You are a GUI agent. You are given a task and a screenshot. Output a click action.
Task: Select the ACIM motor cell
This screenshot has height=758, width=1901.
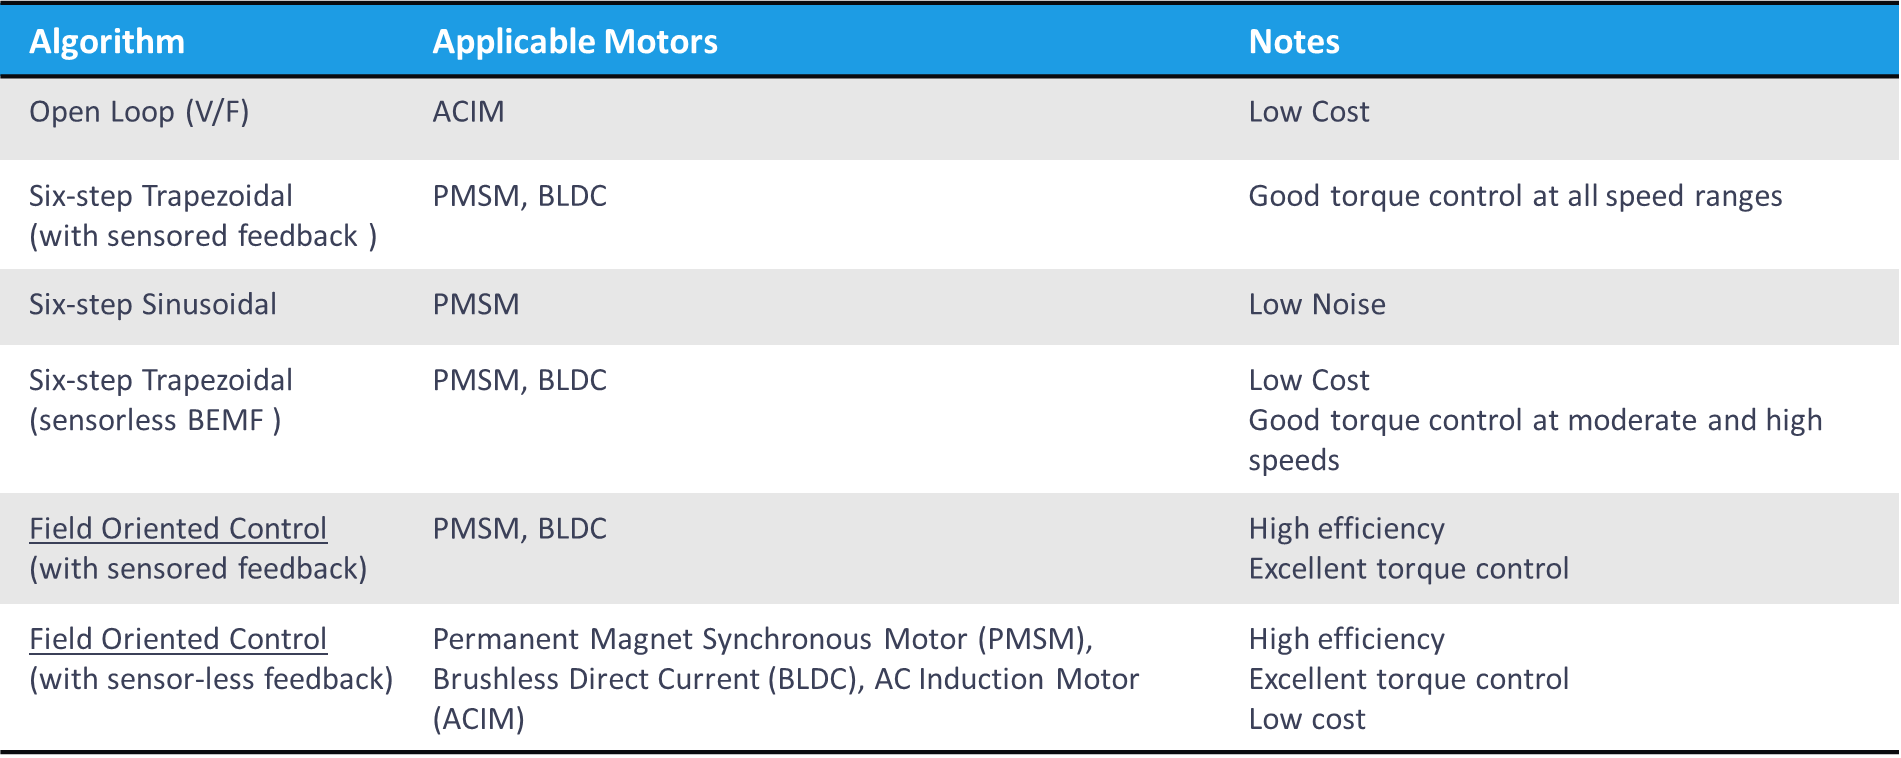(x=468, y=111)
